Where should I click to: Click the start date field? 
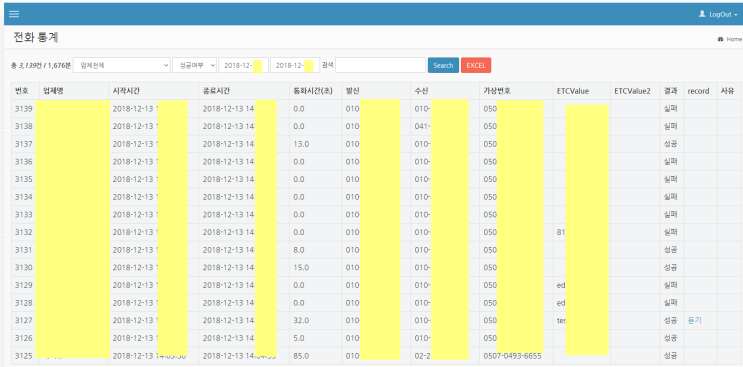coord(243,65)
